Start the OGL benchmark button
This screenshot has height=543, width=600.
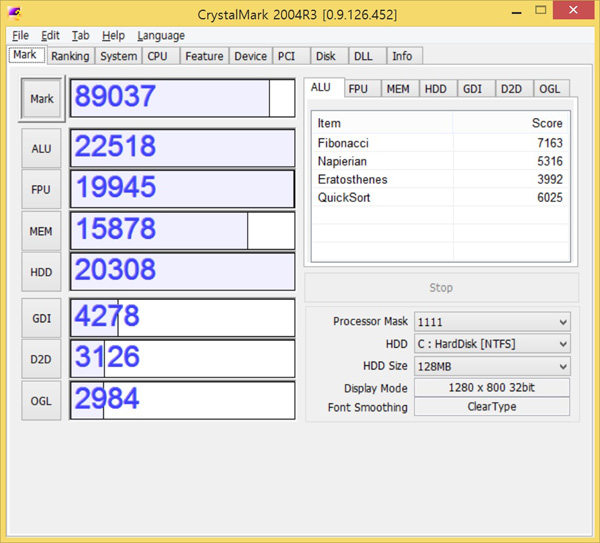click(x=41, y=400)
